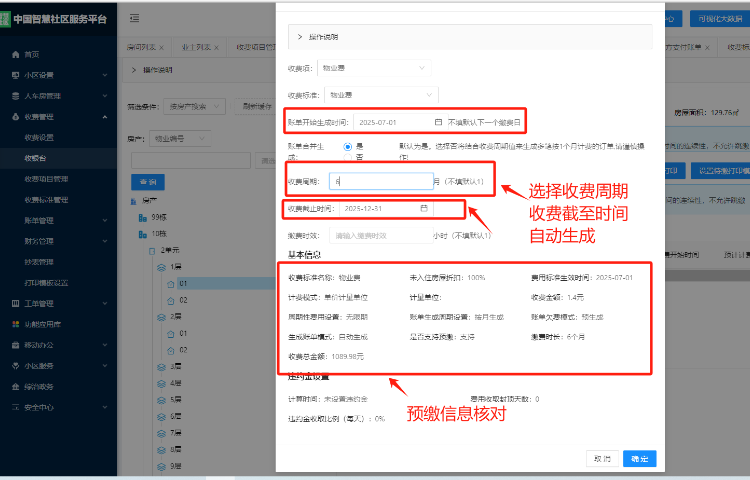The width and height of the screenshot is (750, 480).
Task: Select the 否 radio for 账单合并生成
Action: [x=348, y=157]
